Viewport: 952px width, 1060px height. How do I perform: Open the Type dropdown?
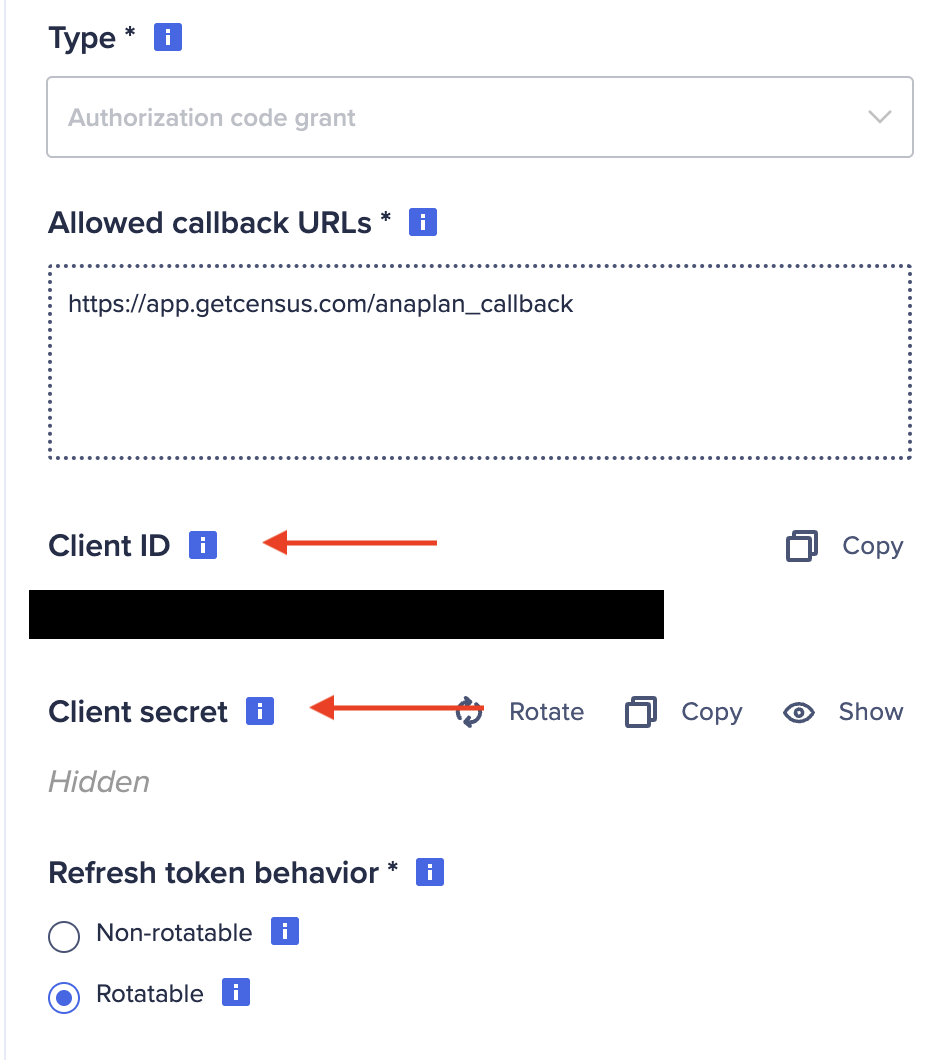point(479,117)
